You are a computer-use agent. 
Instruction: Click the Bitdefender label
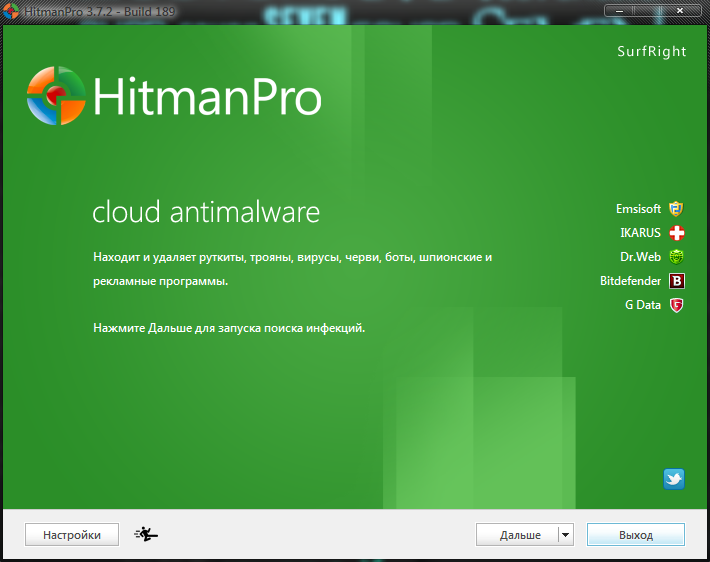pyautogui.click(x=630, y=281)
